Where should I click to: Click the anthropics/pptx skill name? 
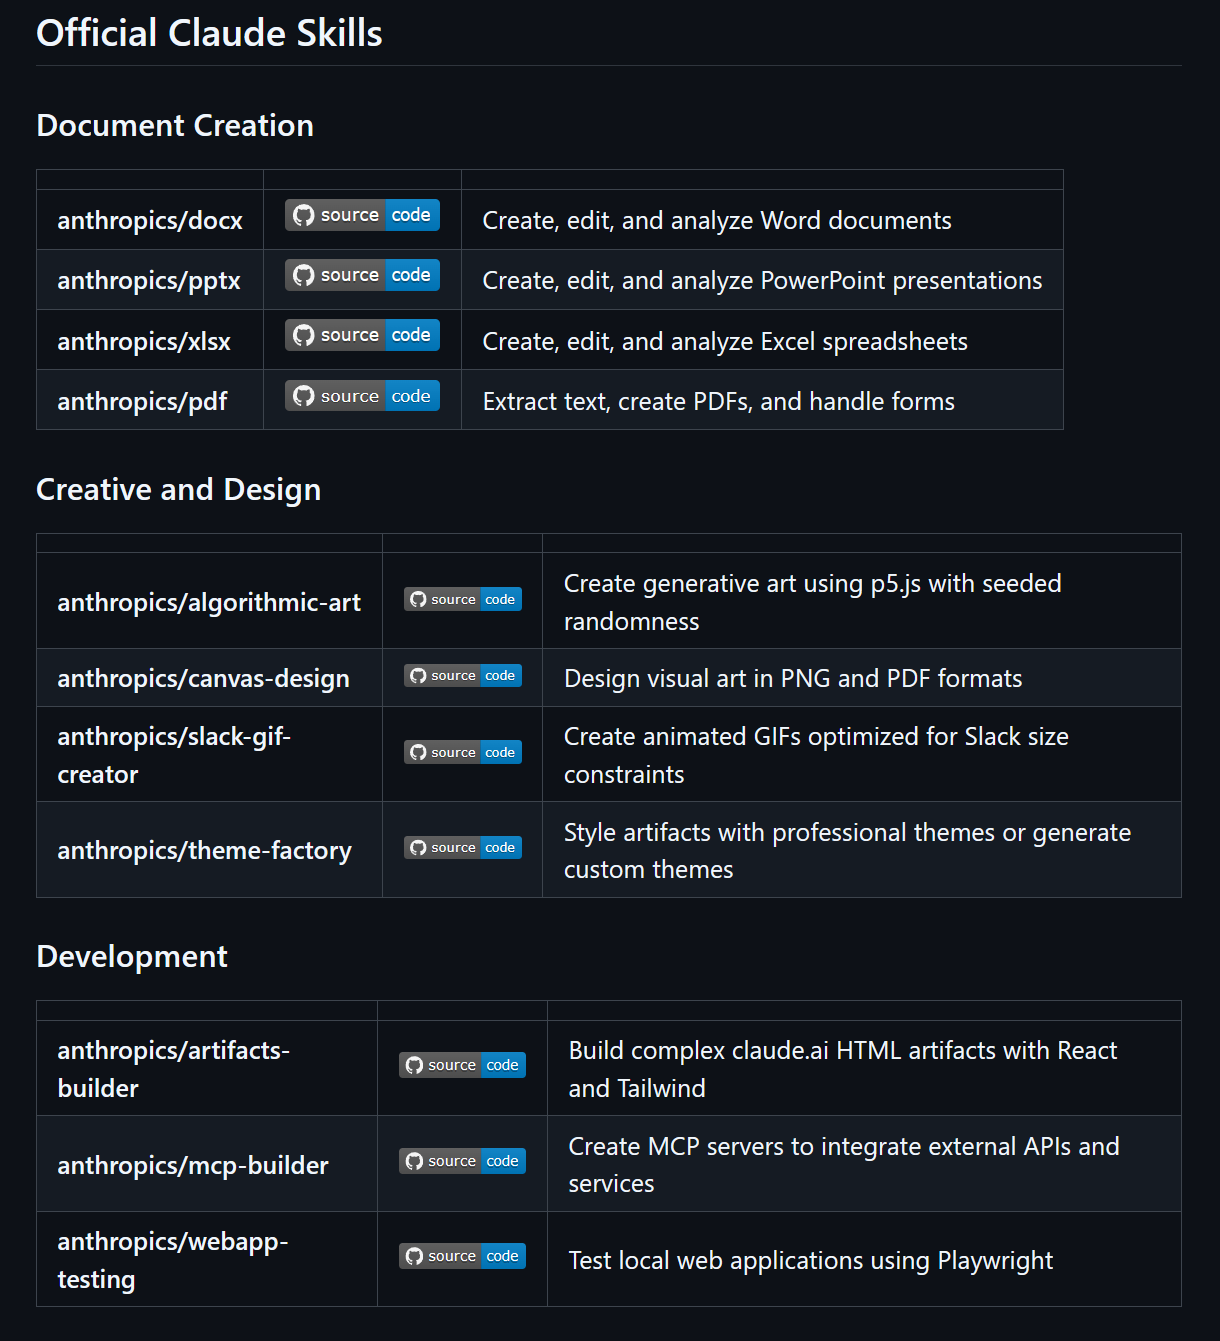(x=149, y=281)
